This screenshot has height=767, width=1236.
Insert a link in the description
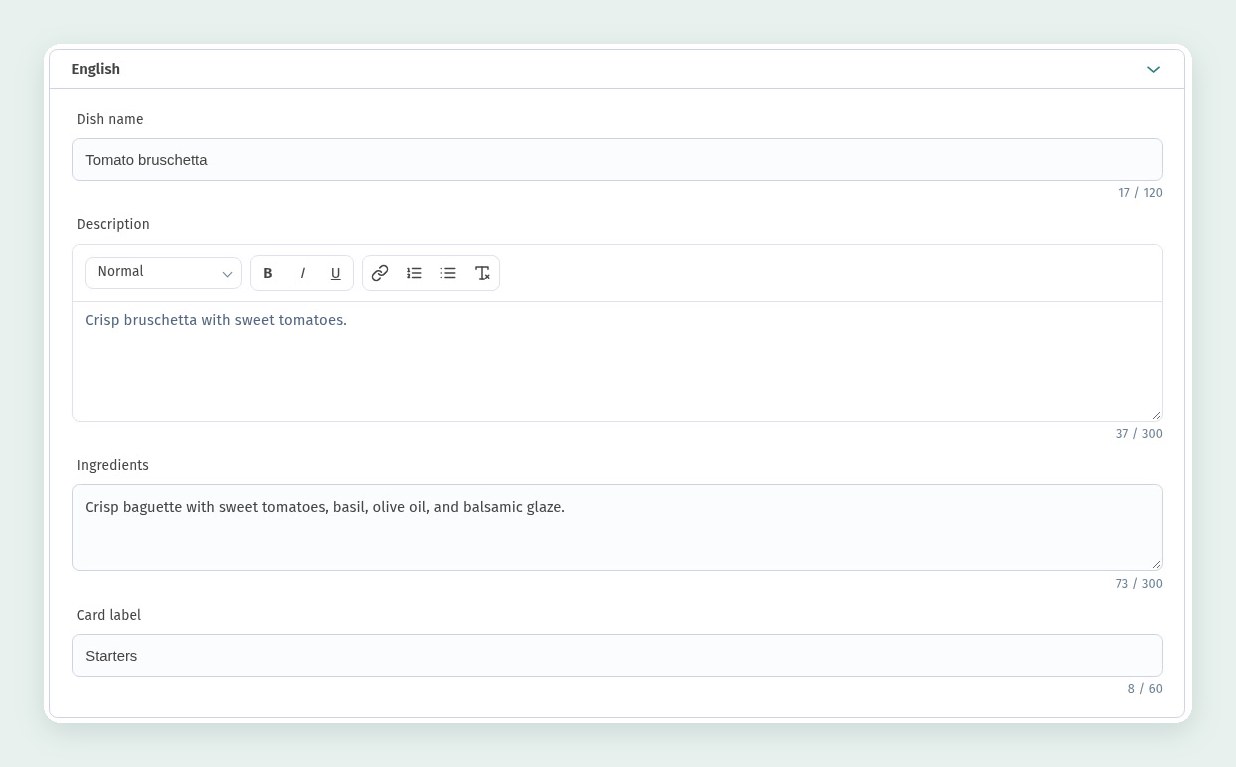[380, 273]
